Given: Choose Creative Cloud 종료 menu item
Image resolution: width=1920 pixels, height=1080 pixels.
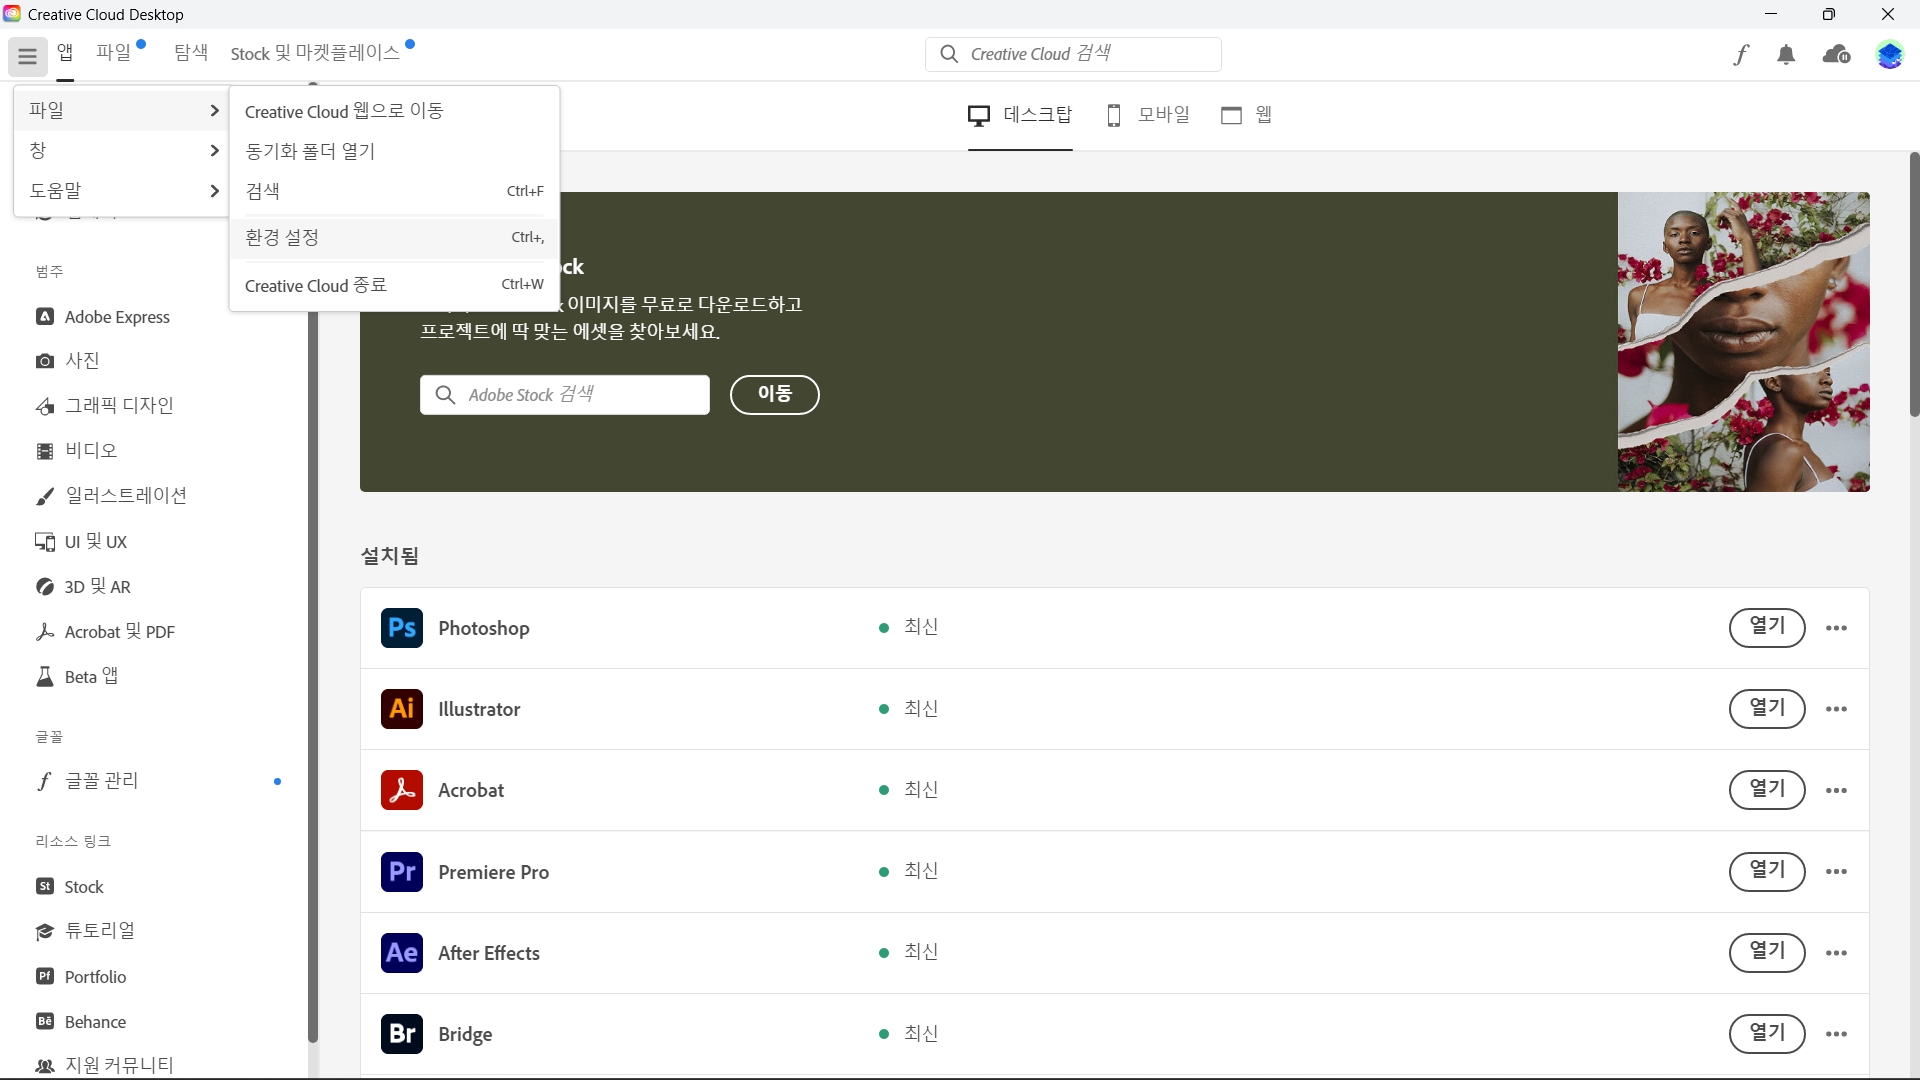Looking at the screenshot, I should [394, 285].
